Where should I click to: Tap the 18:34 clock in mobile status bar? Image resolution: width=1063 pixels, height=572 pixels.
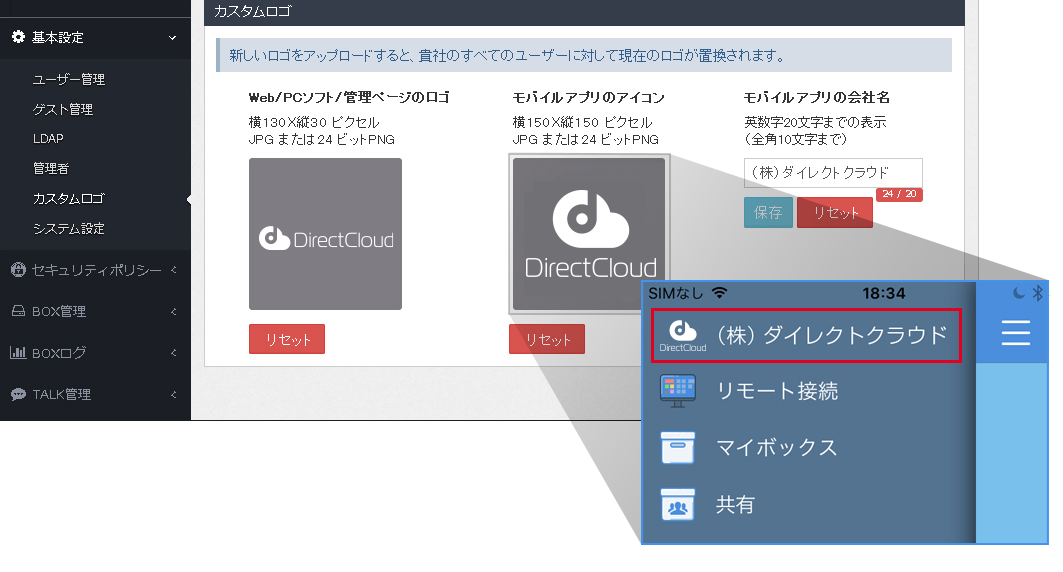[x=883, y=293]
